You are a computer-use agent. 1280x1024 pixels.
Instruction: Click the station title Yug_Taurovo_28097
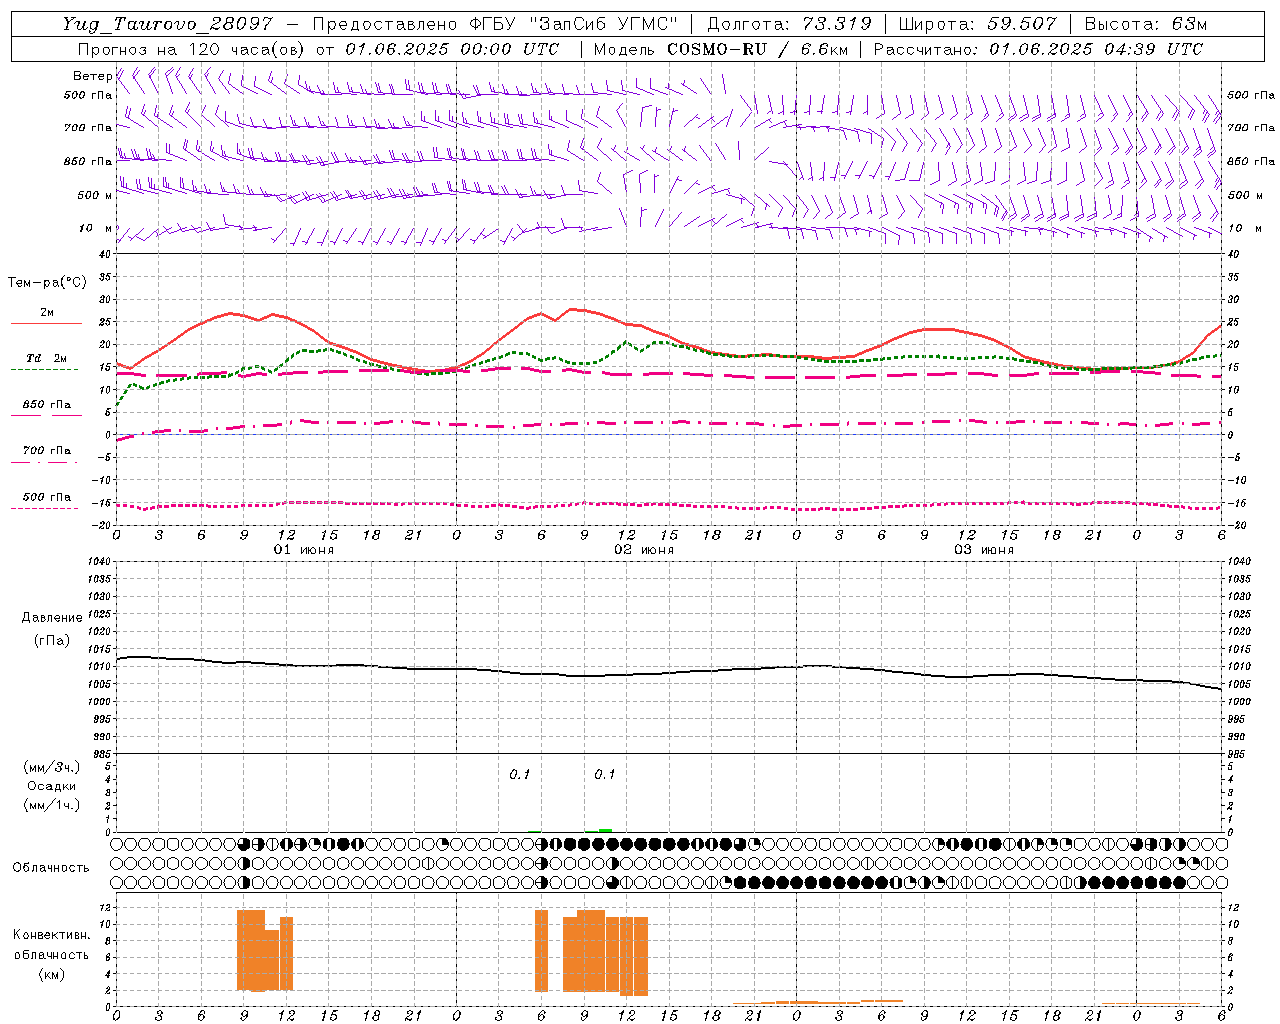[167, 24]
